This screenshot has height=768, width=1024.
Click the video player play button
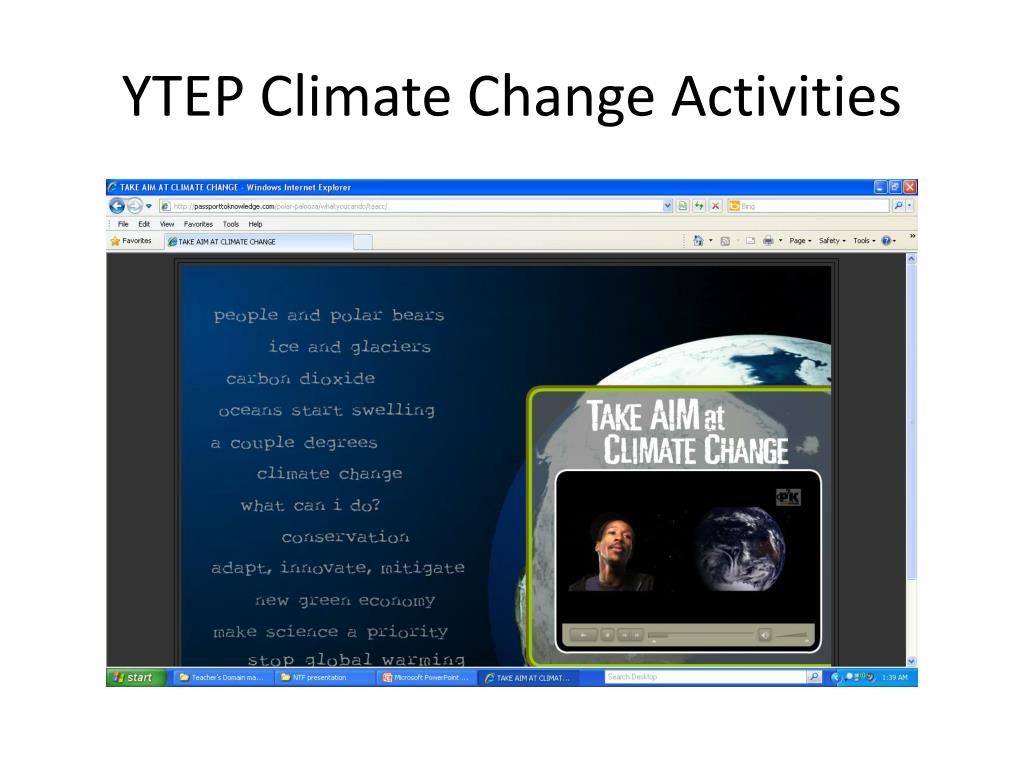click(x=584, y=634)
